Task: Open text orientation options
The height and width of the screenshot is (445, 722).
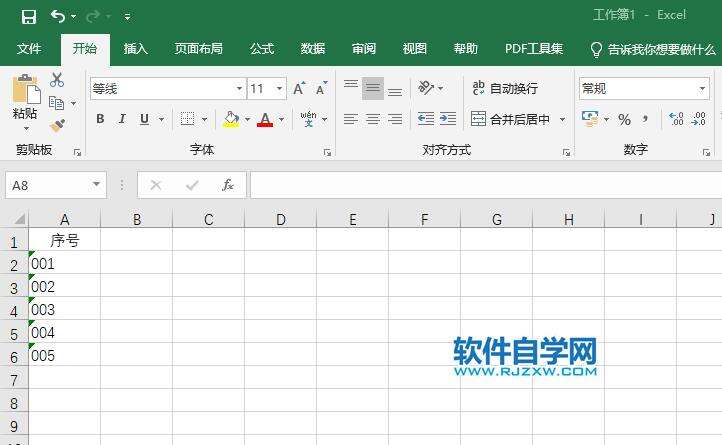Action: (430, 88)
